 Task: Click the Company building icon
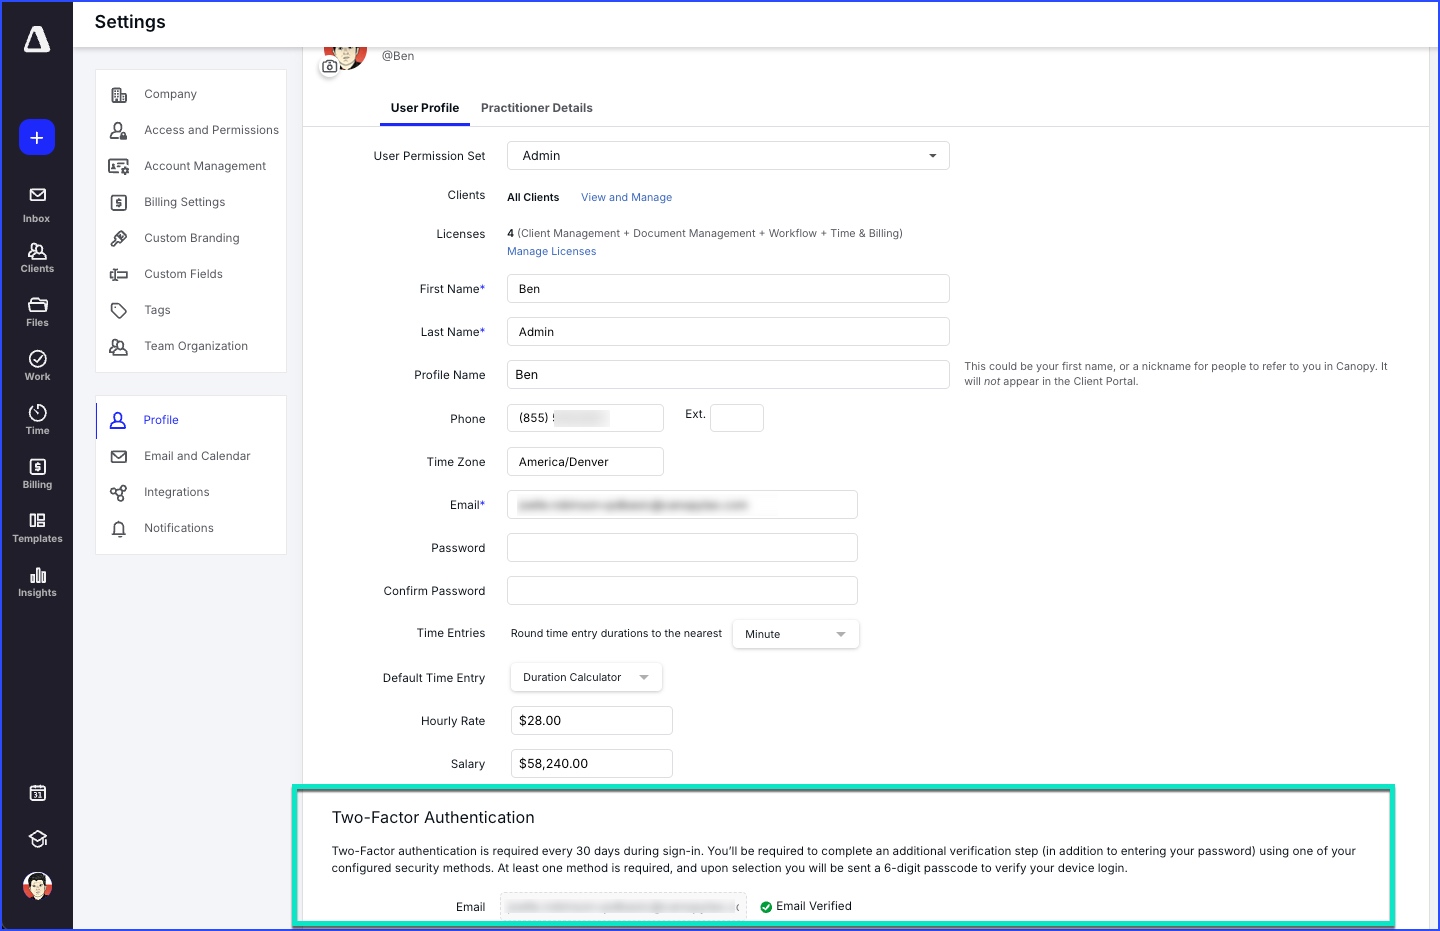click(x=119, y=95)
